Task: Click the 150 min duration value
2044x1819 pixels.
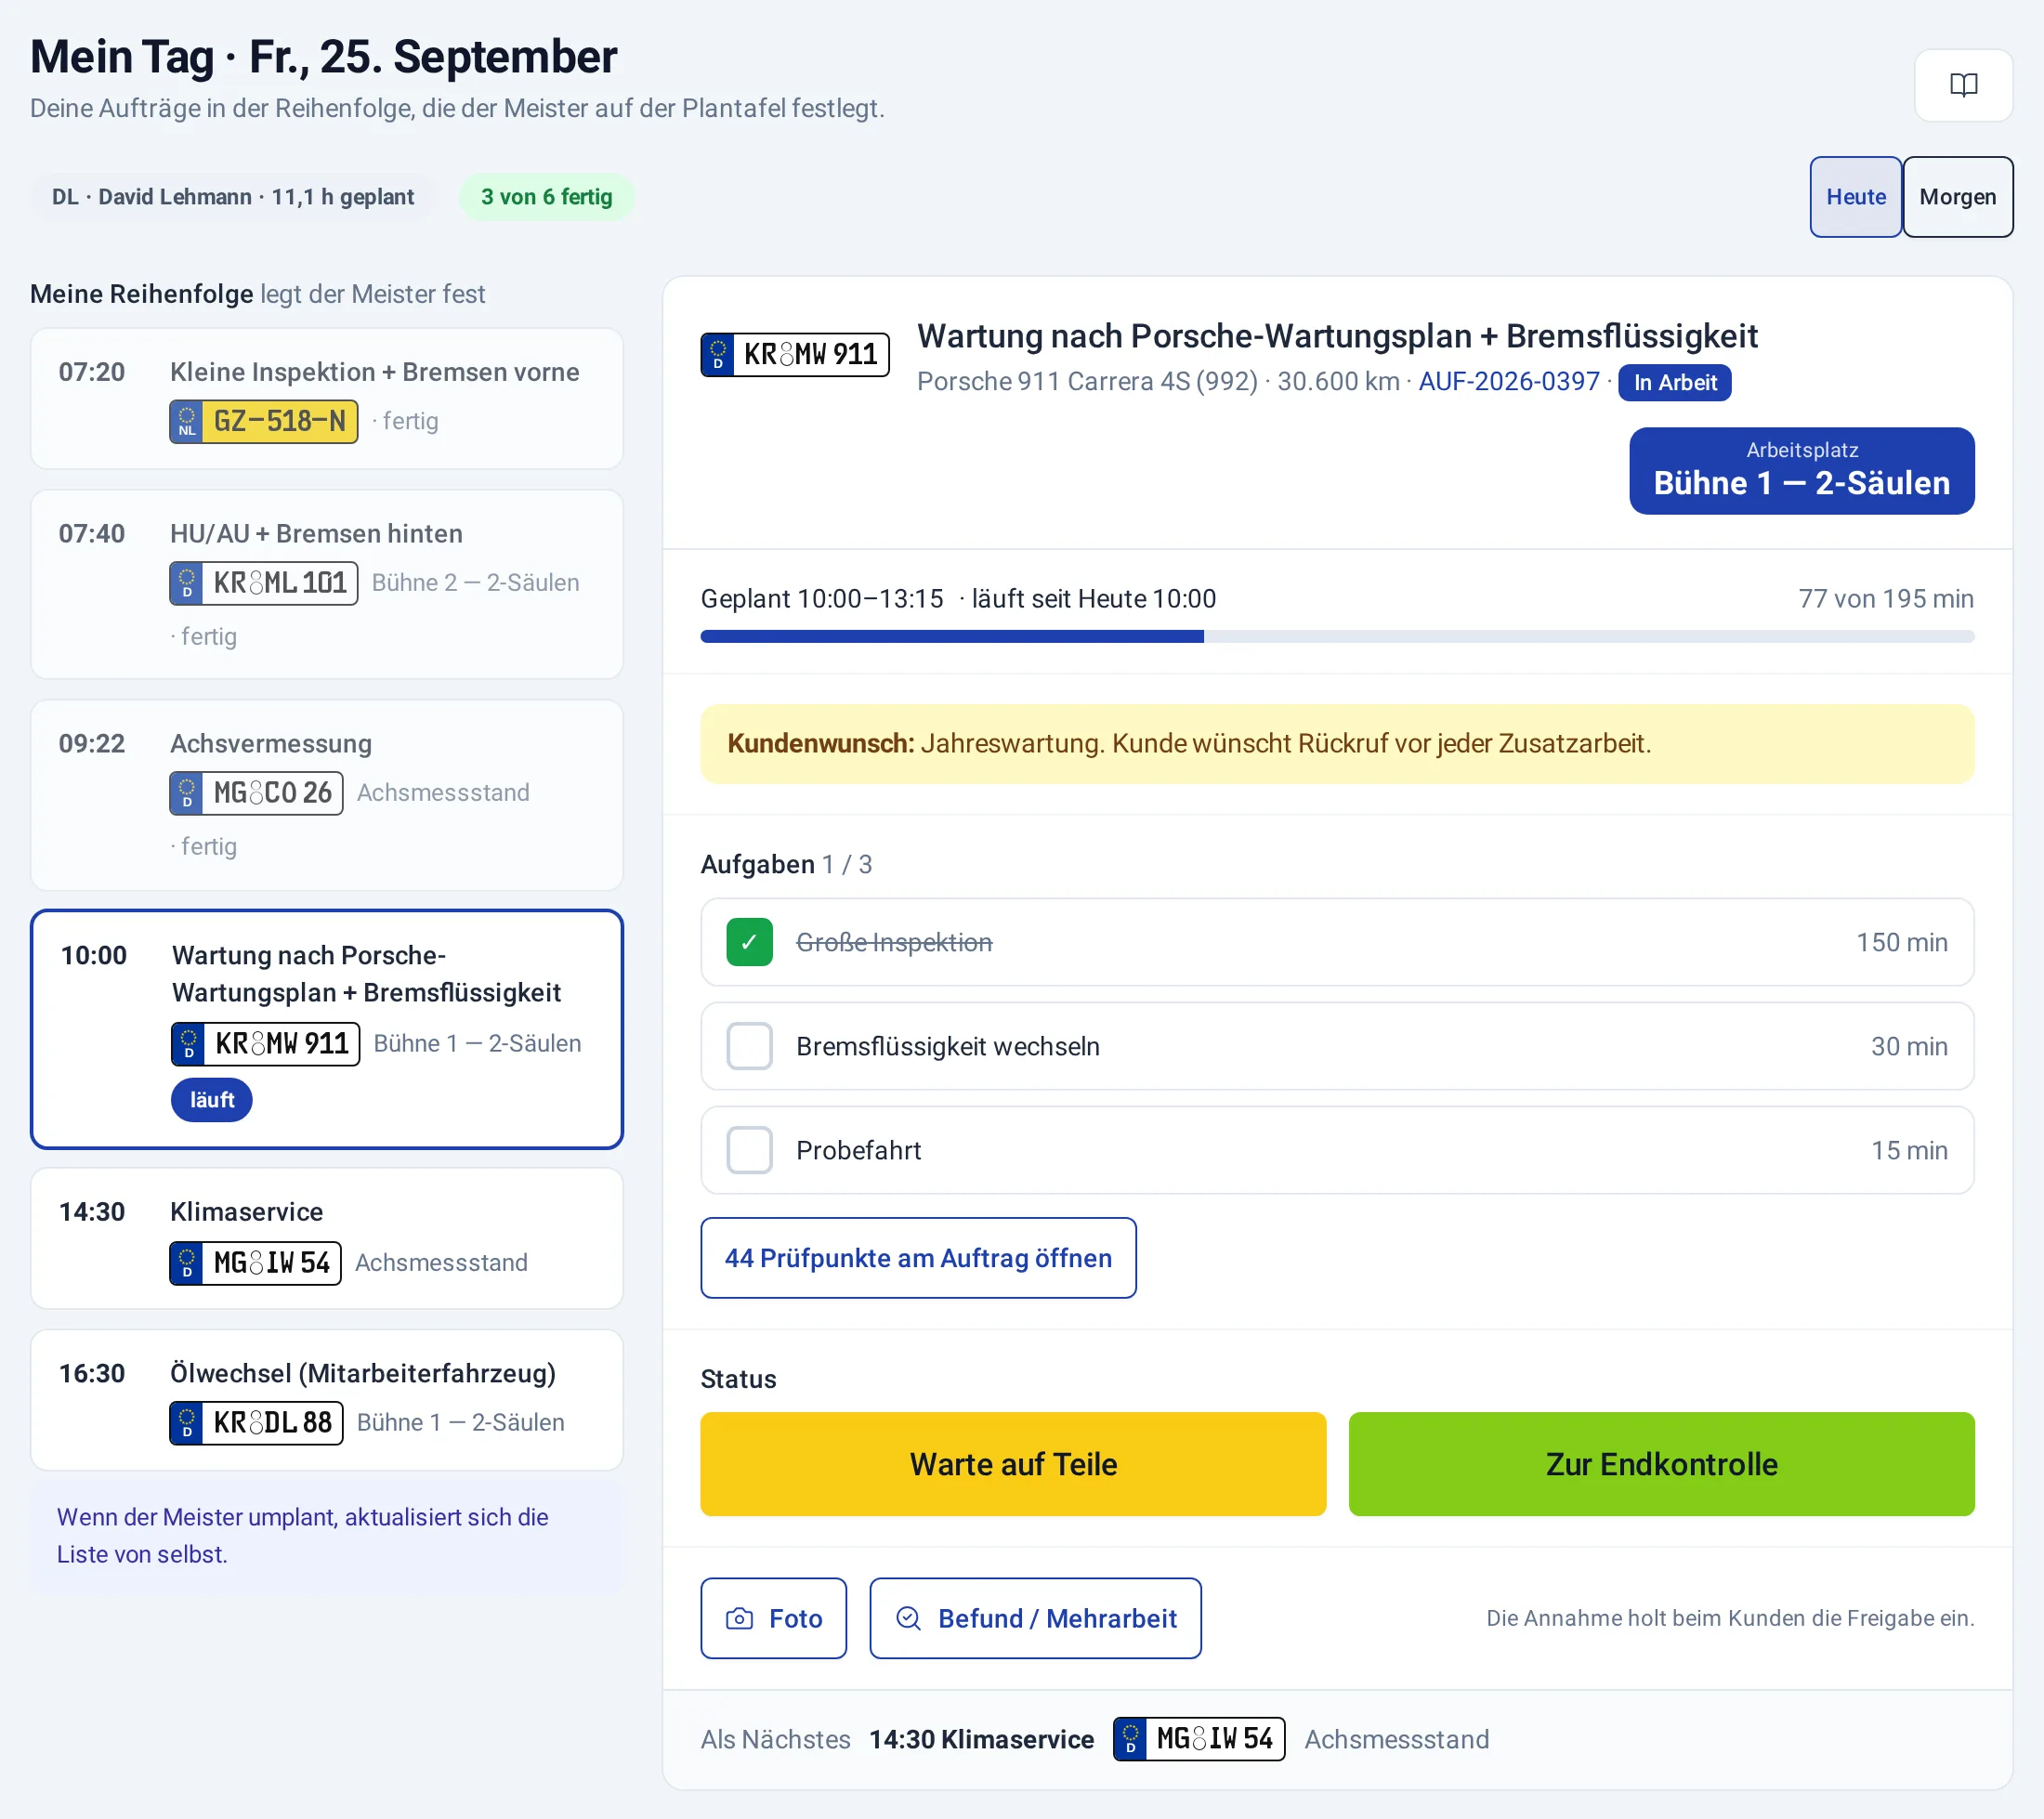Action: [1901, 942]
